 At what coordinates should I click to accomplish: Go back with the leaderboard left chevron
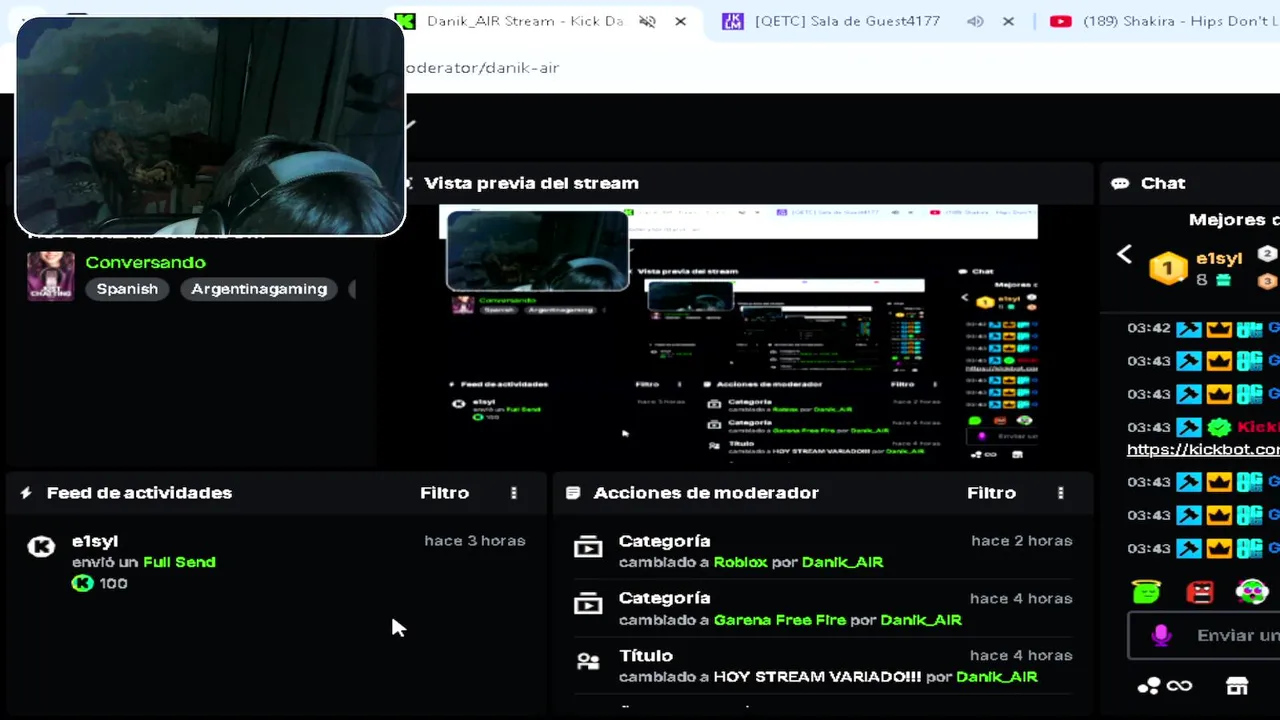tap(1124, 255)
